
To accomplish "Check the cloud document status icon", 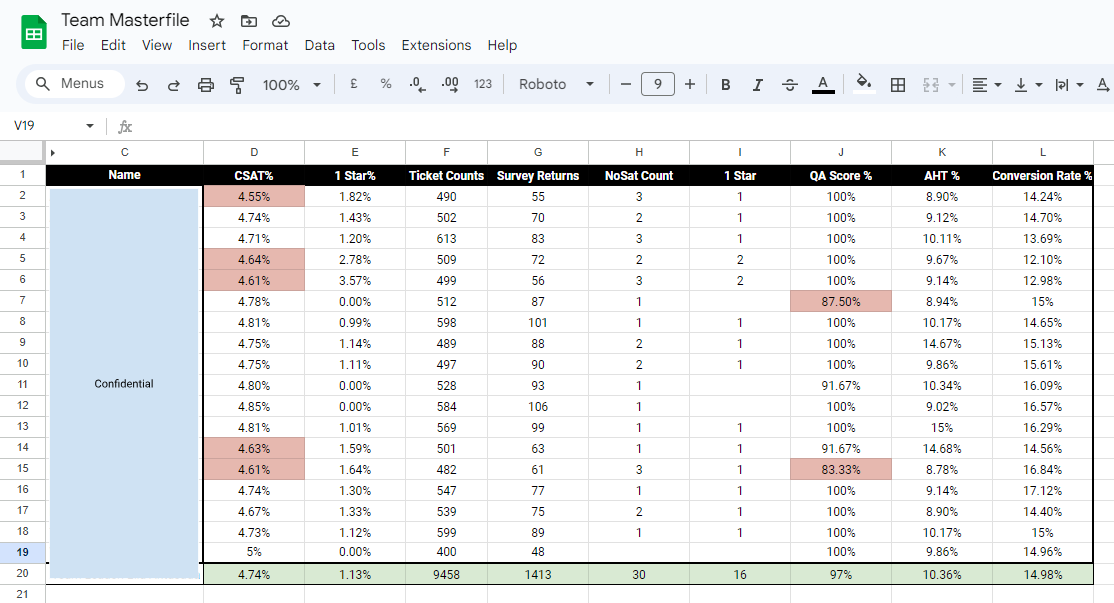I will [281, 21].
